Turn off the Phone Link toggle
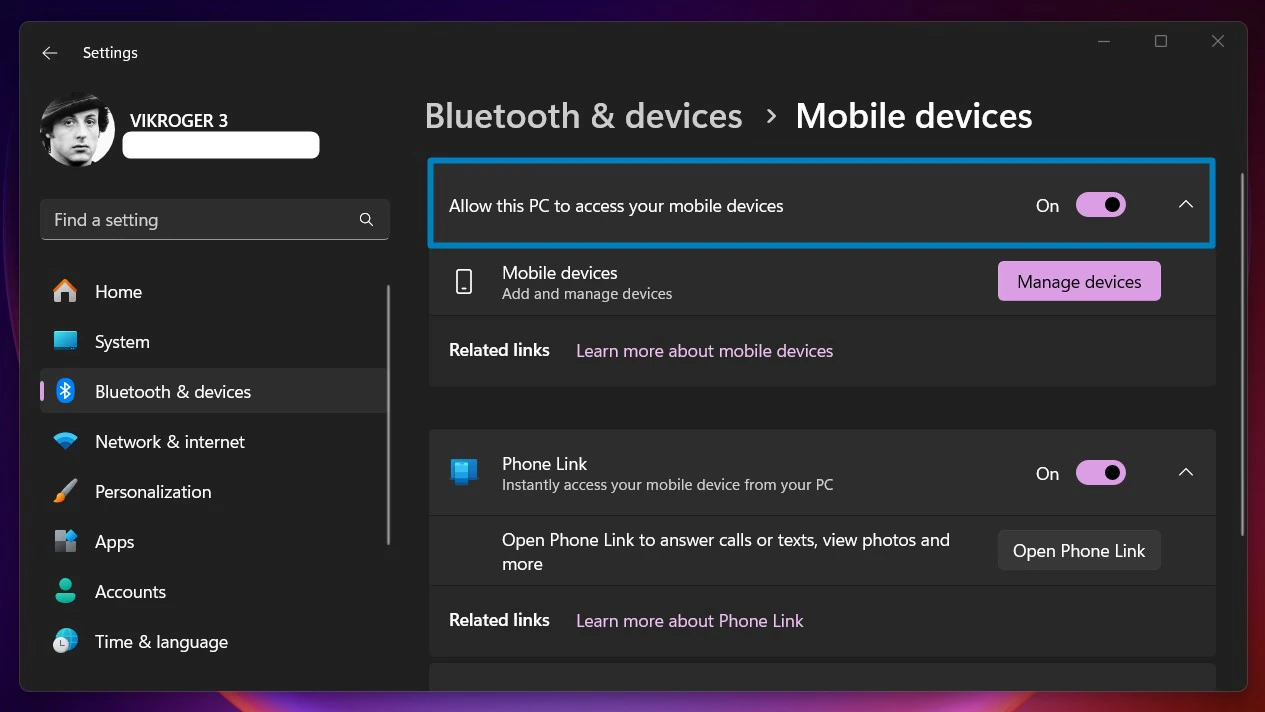This screenshot has width=1265, height=712. (1101, 472)
